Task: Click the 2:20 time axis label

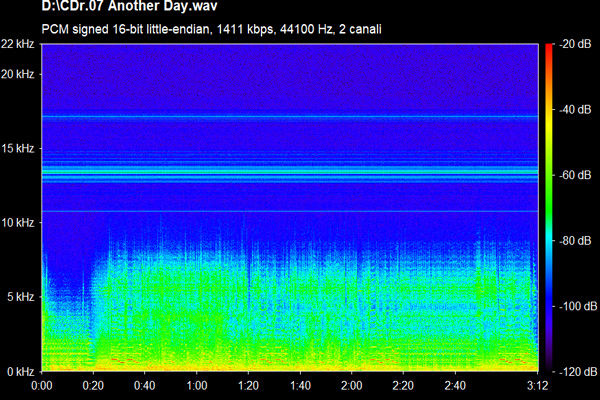Action: point(403,385)
